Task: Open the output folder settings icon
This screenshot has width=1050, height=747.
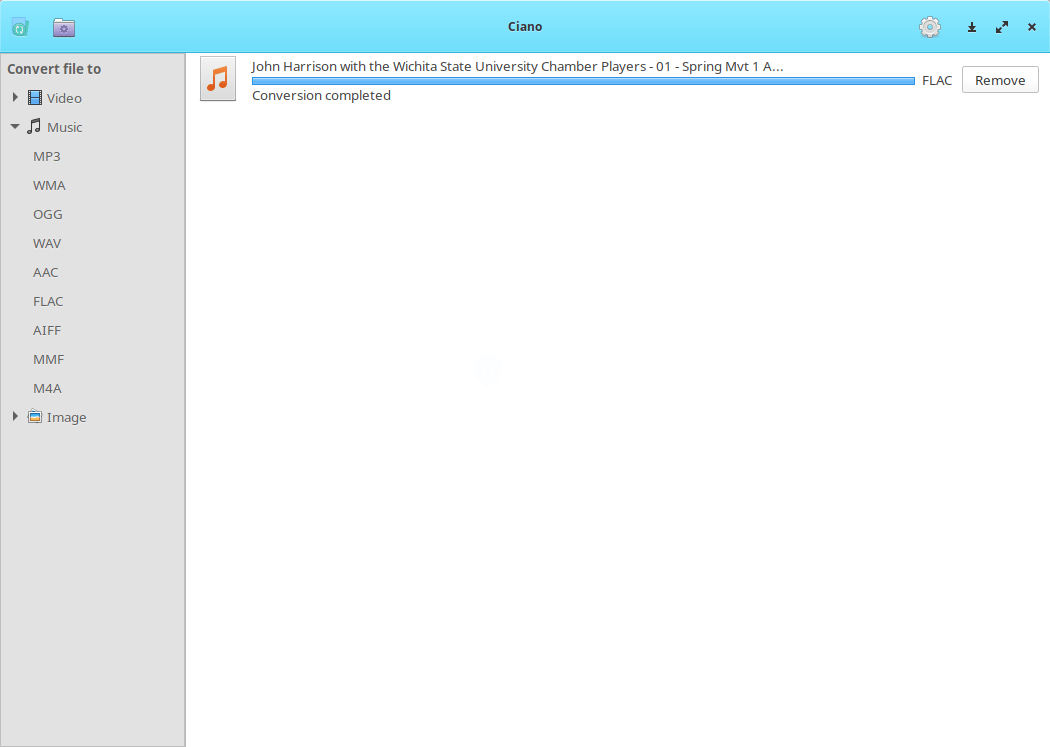Action: tap(64, 27)
